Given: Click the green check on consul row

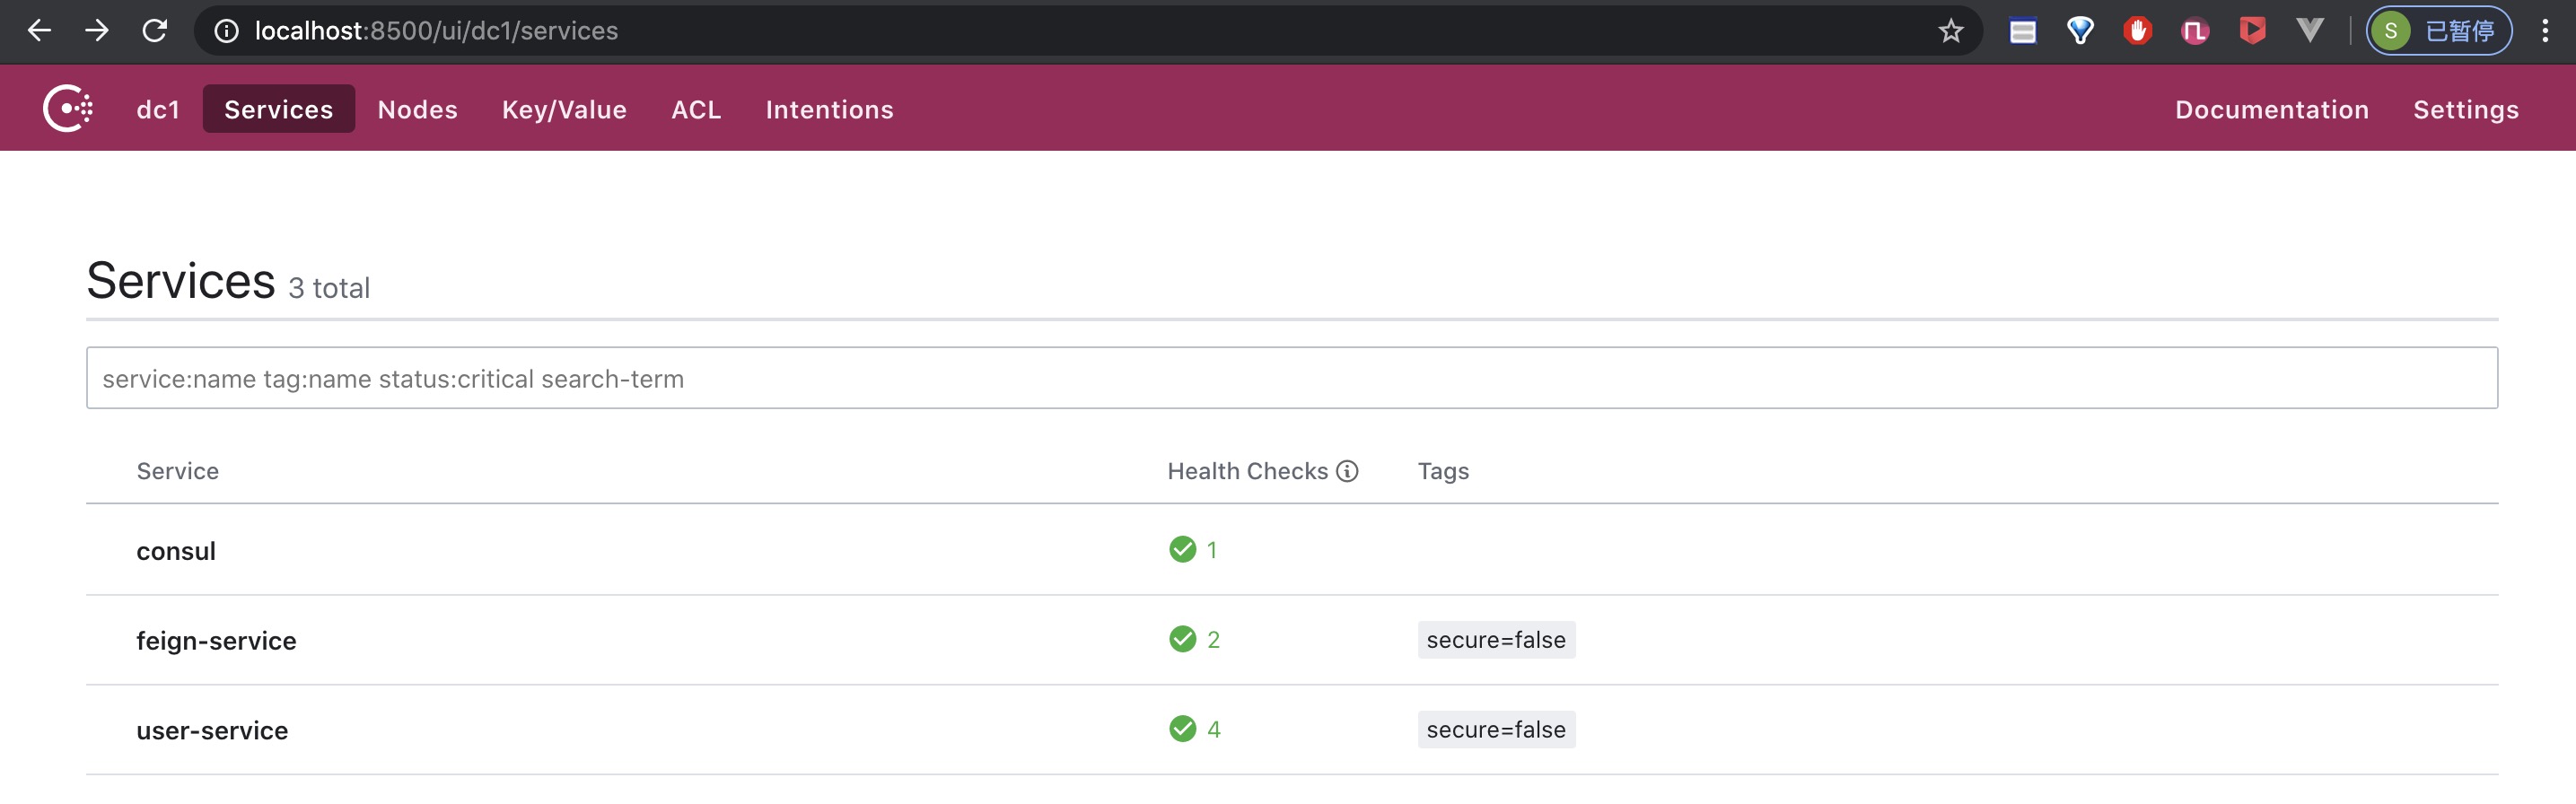Looking at the screenshot, I should coord(1182,549).
